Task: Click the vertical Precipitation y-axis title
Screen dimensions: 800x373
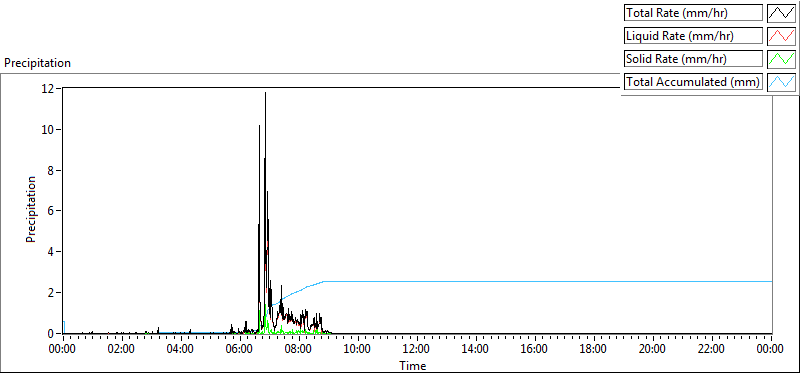Action: 31,209
